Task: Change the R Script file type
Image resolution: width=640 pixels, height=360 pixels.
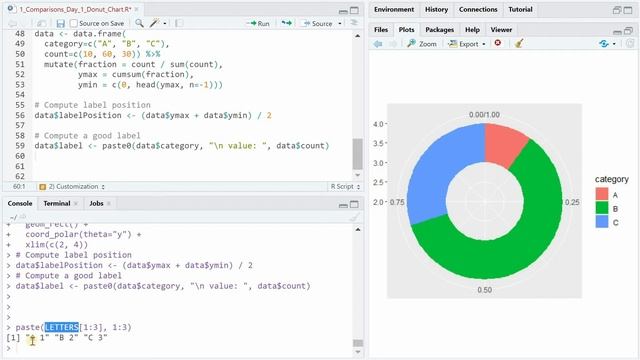Action: [345, 187]
